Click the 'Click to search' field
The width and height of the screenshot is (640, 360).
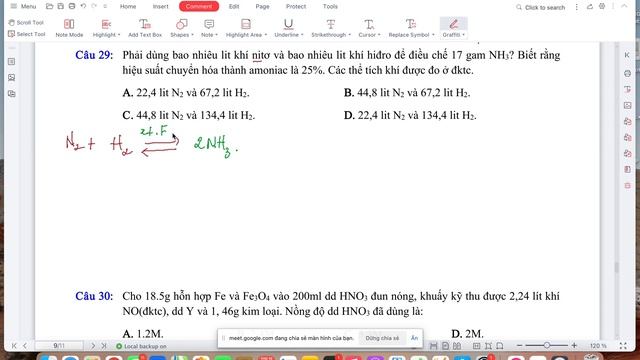pos(541,7)
